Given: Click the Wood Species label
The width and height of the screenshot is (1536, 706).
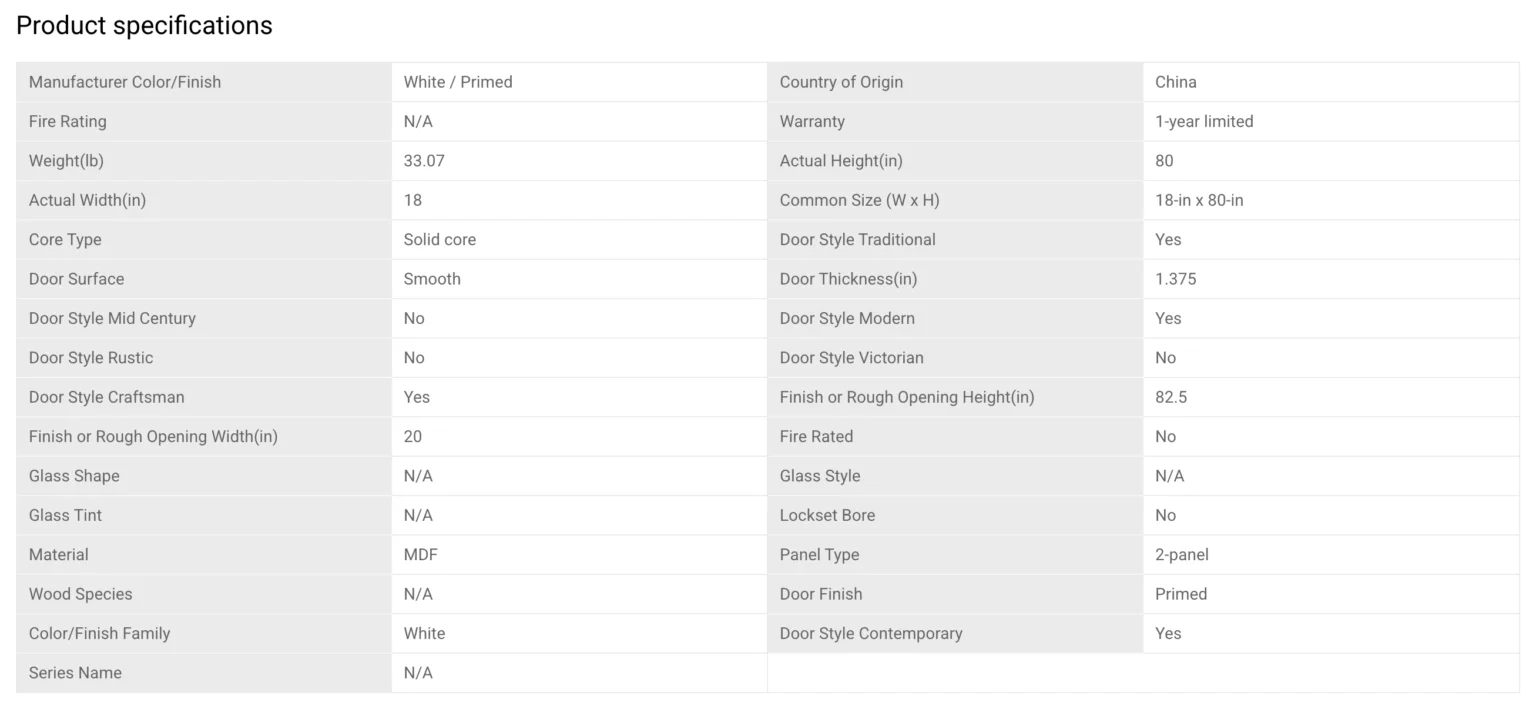Looking at the screenshot, I should point(81,594).
